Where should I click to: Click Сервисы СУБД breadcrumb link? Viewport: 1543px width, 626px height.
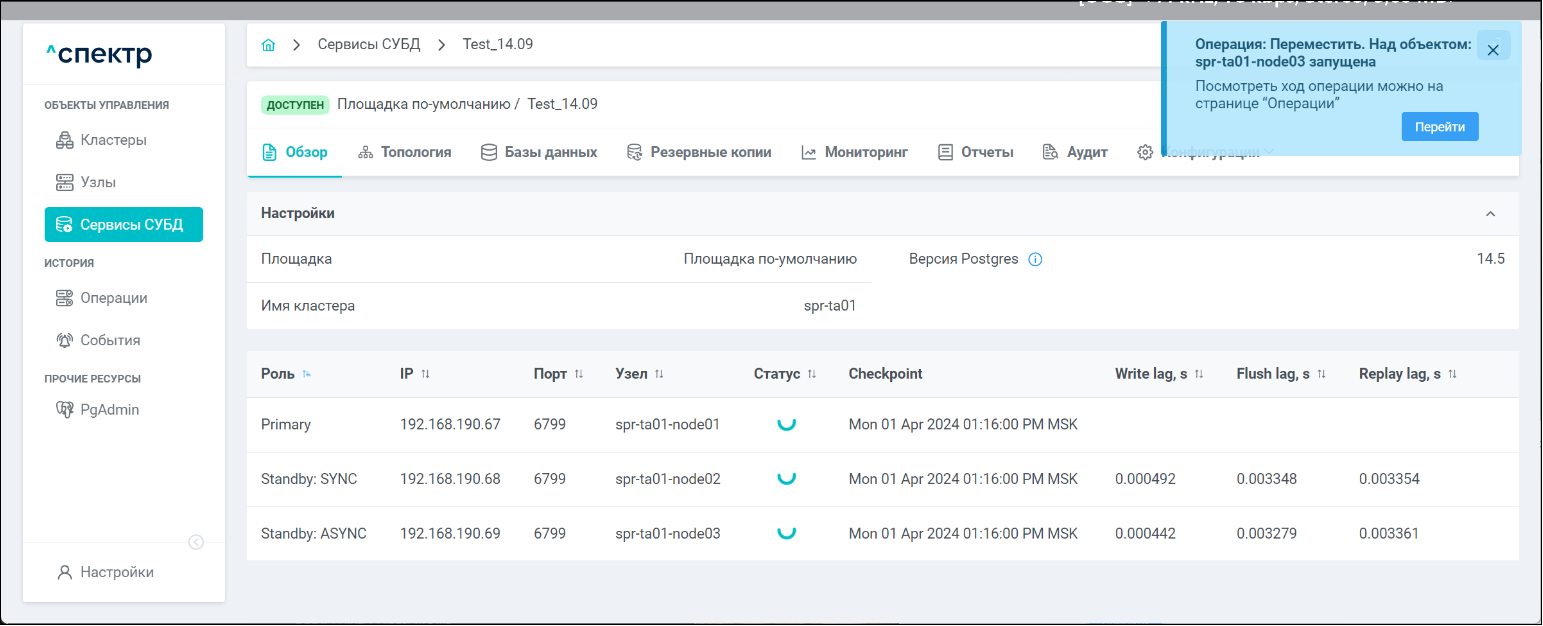369,45
